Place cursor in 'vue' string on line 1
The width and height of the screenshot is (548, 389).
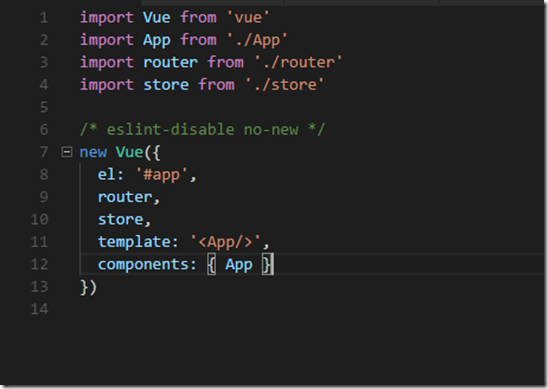pyautogui.click(x=248, y=17)
